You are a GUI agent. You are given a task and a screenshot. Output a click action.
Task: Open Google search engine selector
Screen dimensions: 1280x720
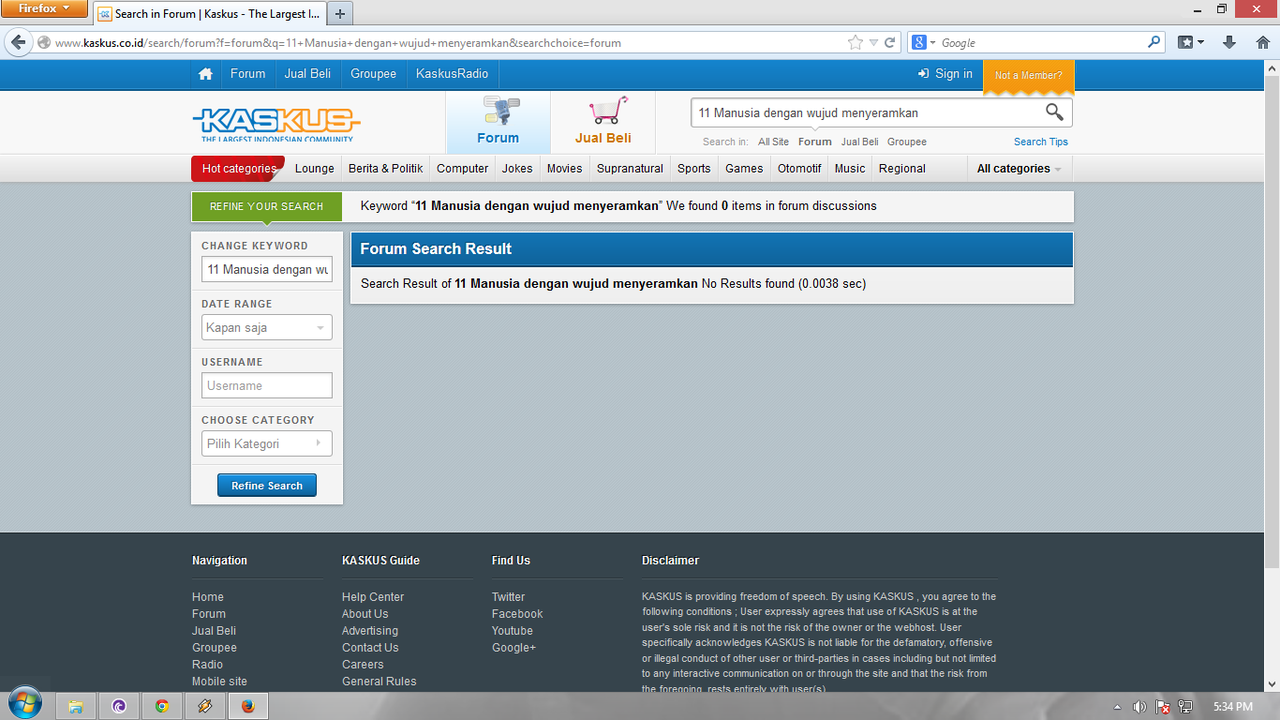click(924, 43)
